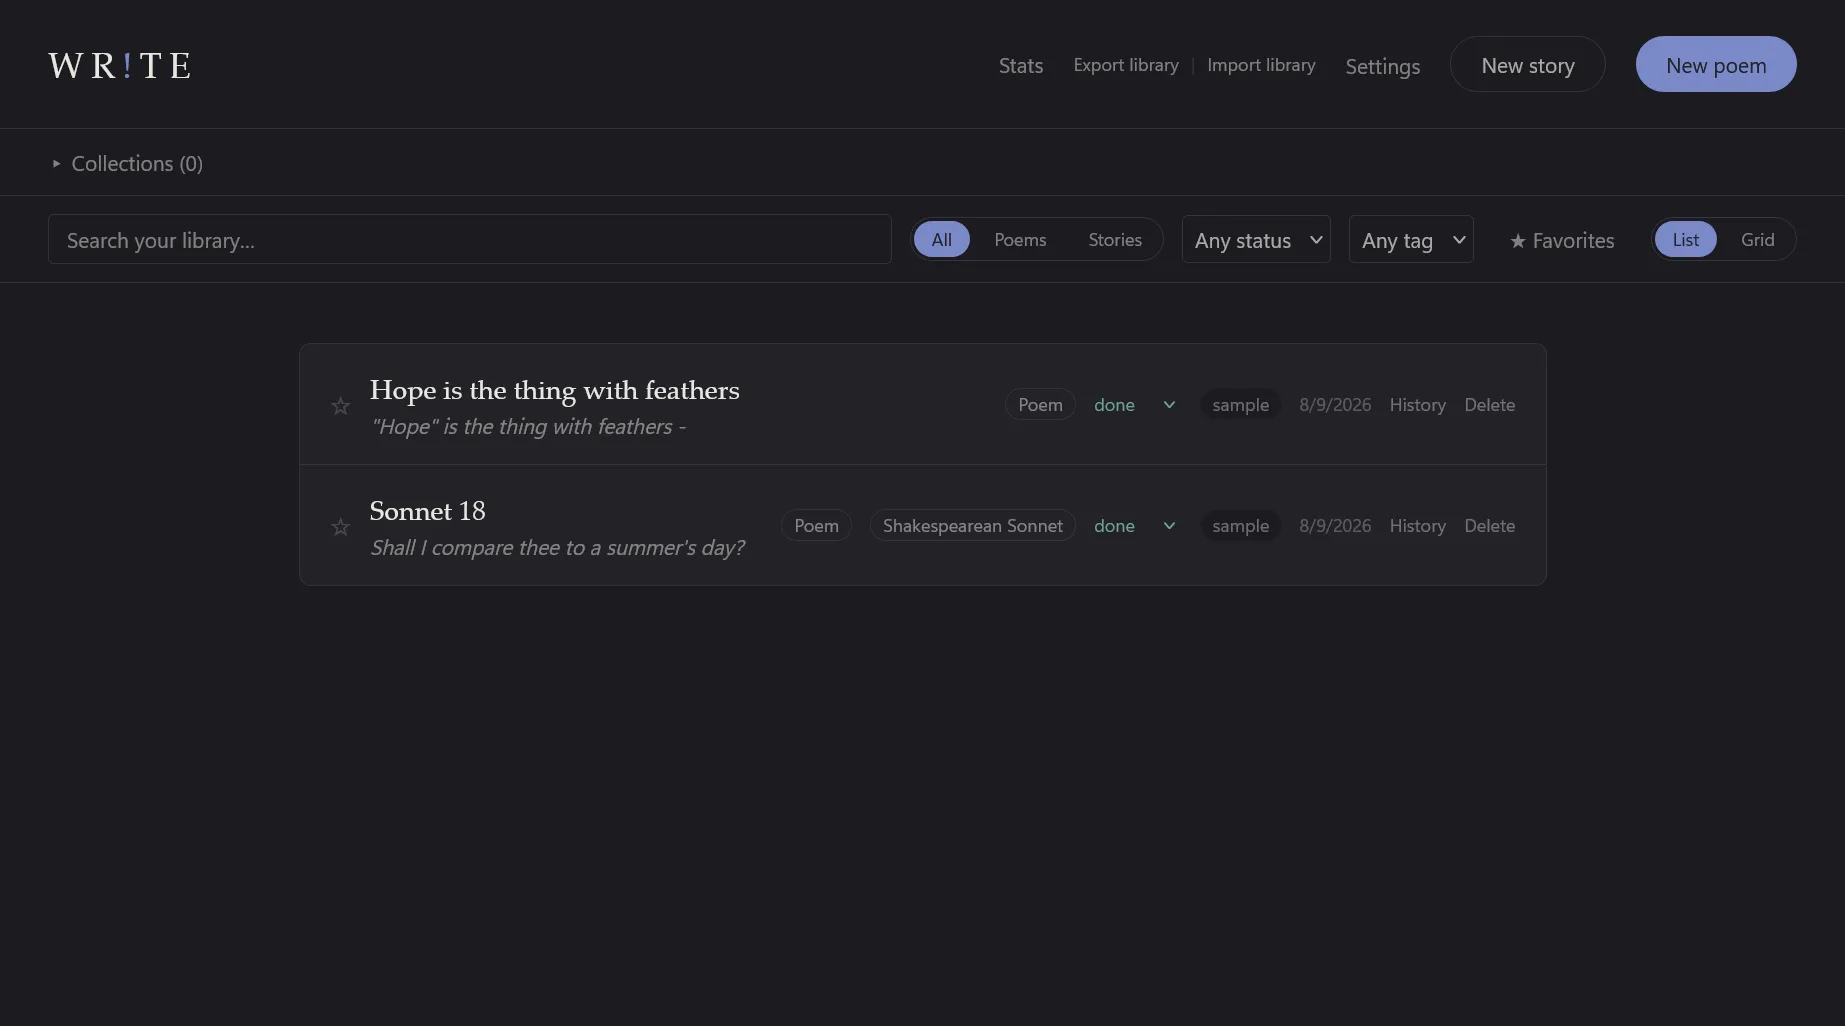The height and width of the screenshot is (1026, 1845).
Task: Delete the Hope is the thing with feathers poem
Action: pos(1489,405)
